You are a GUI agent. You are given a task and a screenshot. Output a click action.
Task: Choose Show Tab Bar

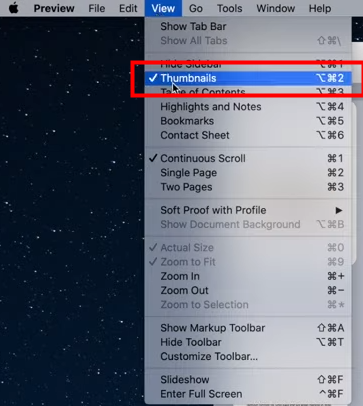pyautogui.click(x=248, y=26)
